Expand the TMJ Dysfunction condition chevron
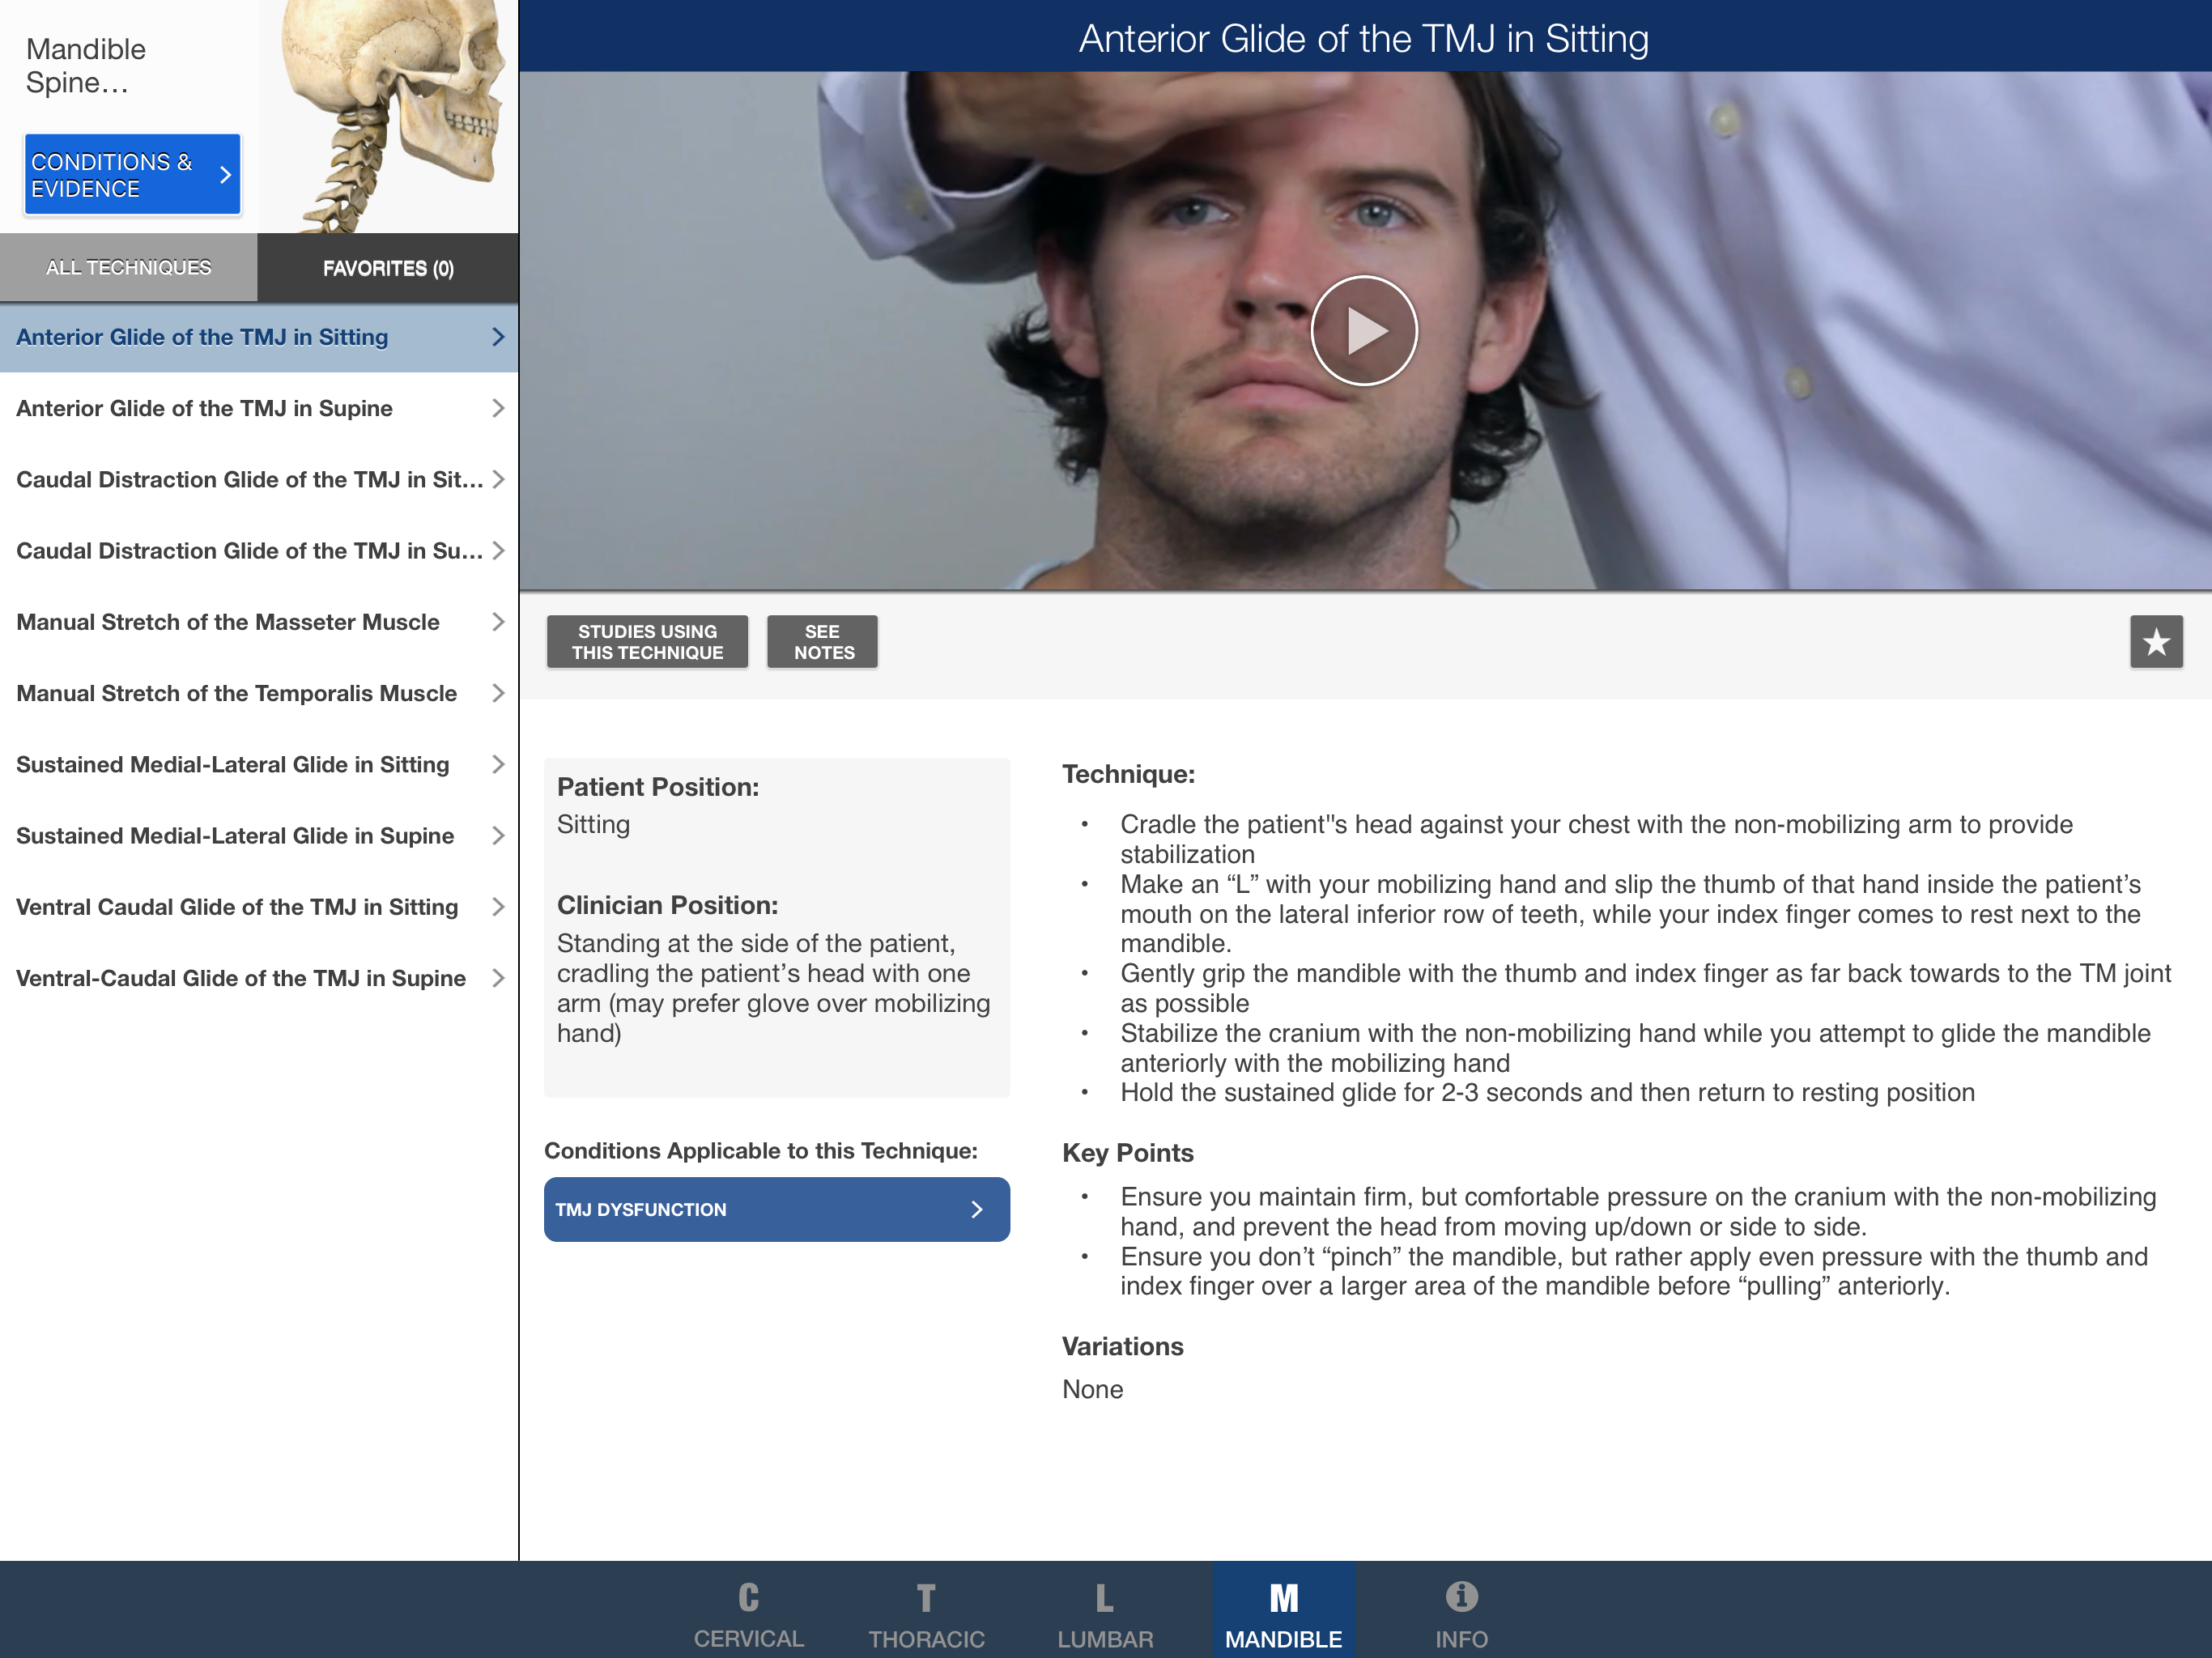 coord(977,1209)
